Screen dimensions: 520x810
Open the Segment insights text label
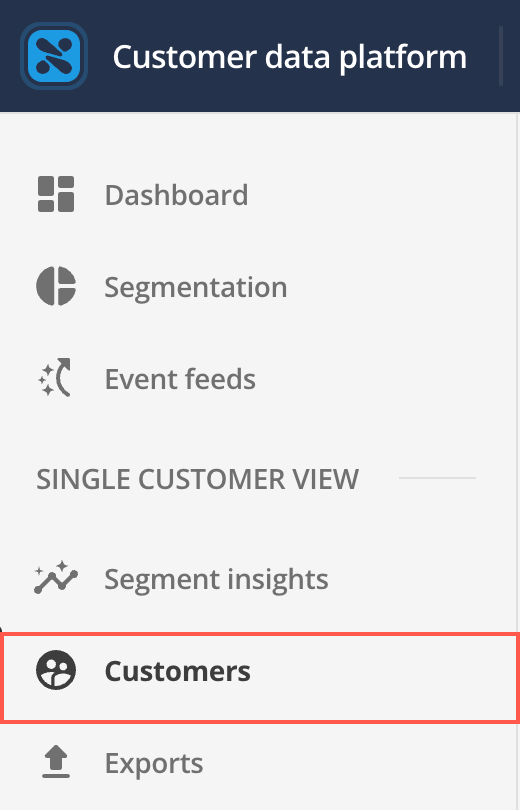pos(216,579)
